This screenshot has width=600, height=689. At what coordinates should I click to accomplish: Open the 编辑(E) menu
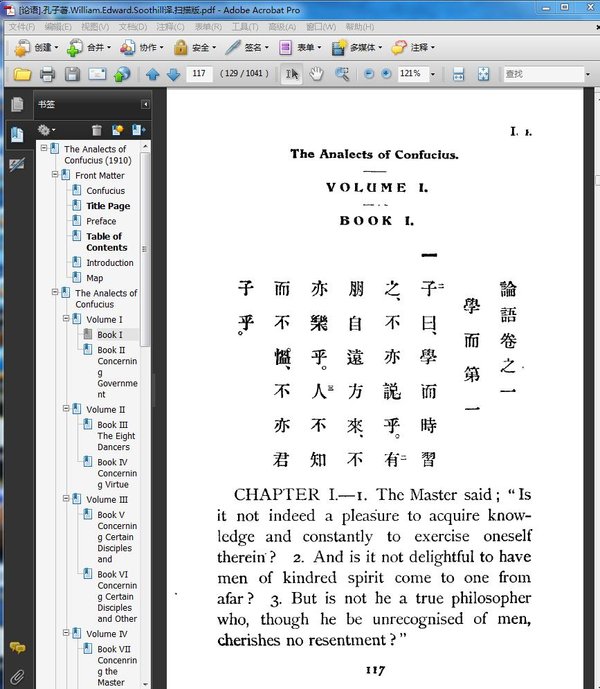58,27
